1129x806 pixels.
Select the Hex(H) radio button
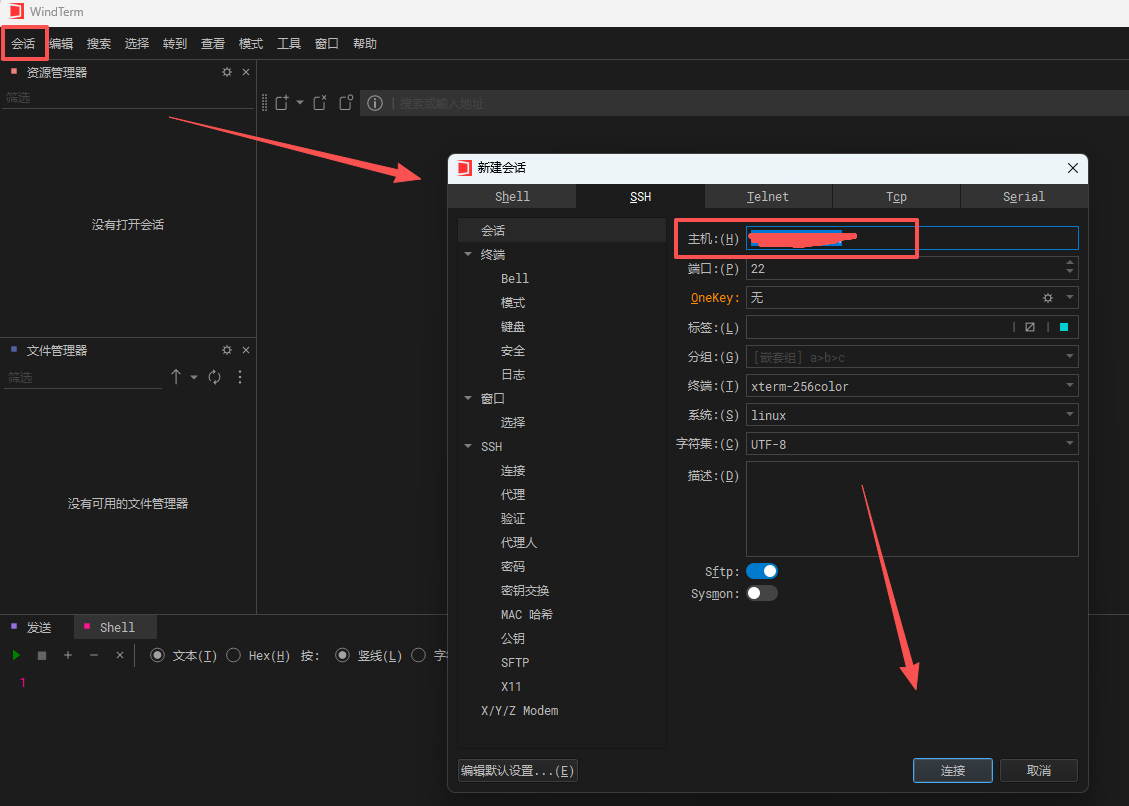pos(234,655)
